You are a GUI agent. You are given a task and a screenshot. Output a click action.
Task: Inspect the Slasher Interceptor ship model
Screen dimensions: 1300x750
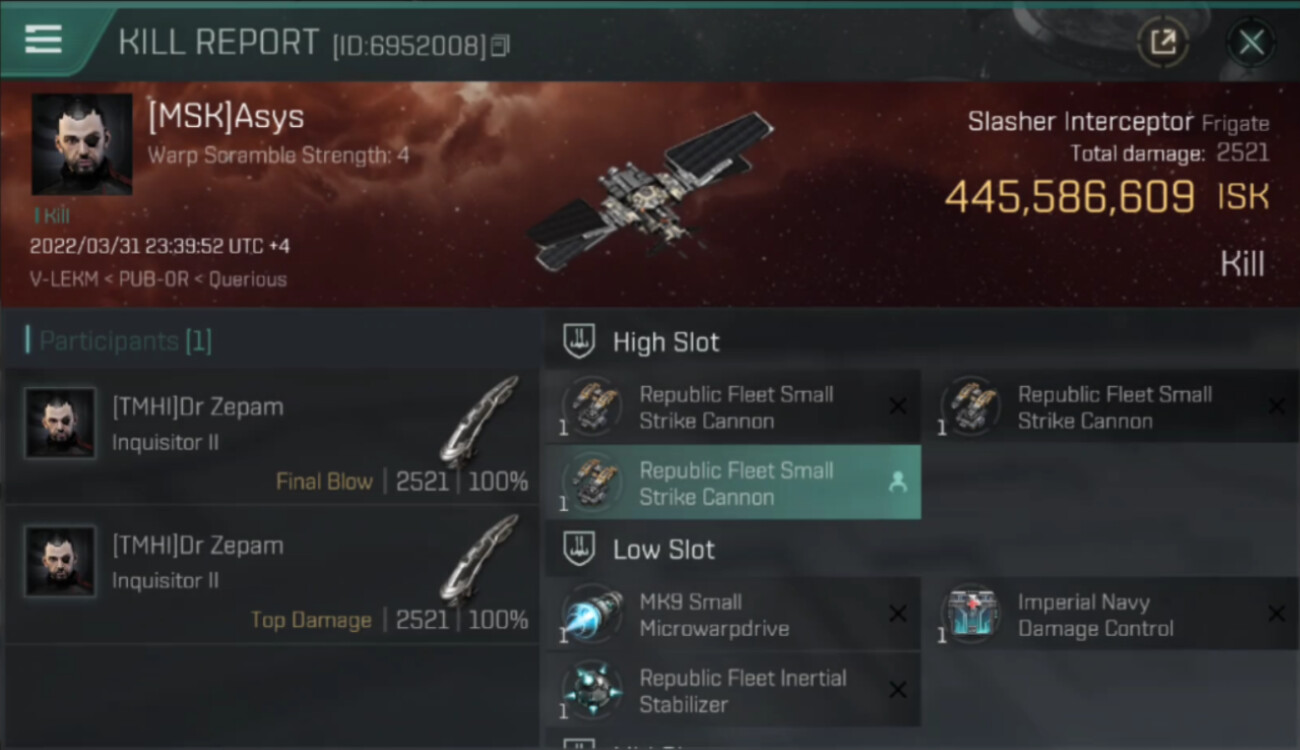(651, 192)
